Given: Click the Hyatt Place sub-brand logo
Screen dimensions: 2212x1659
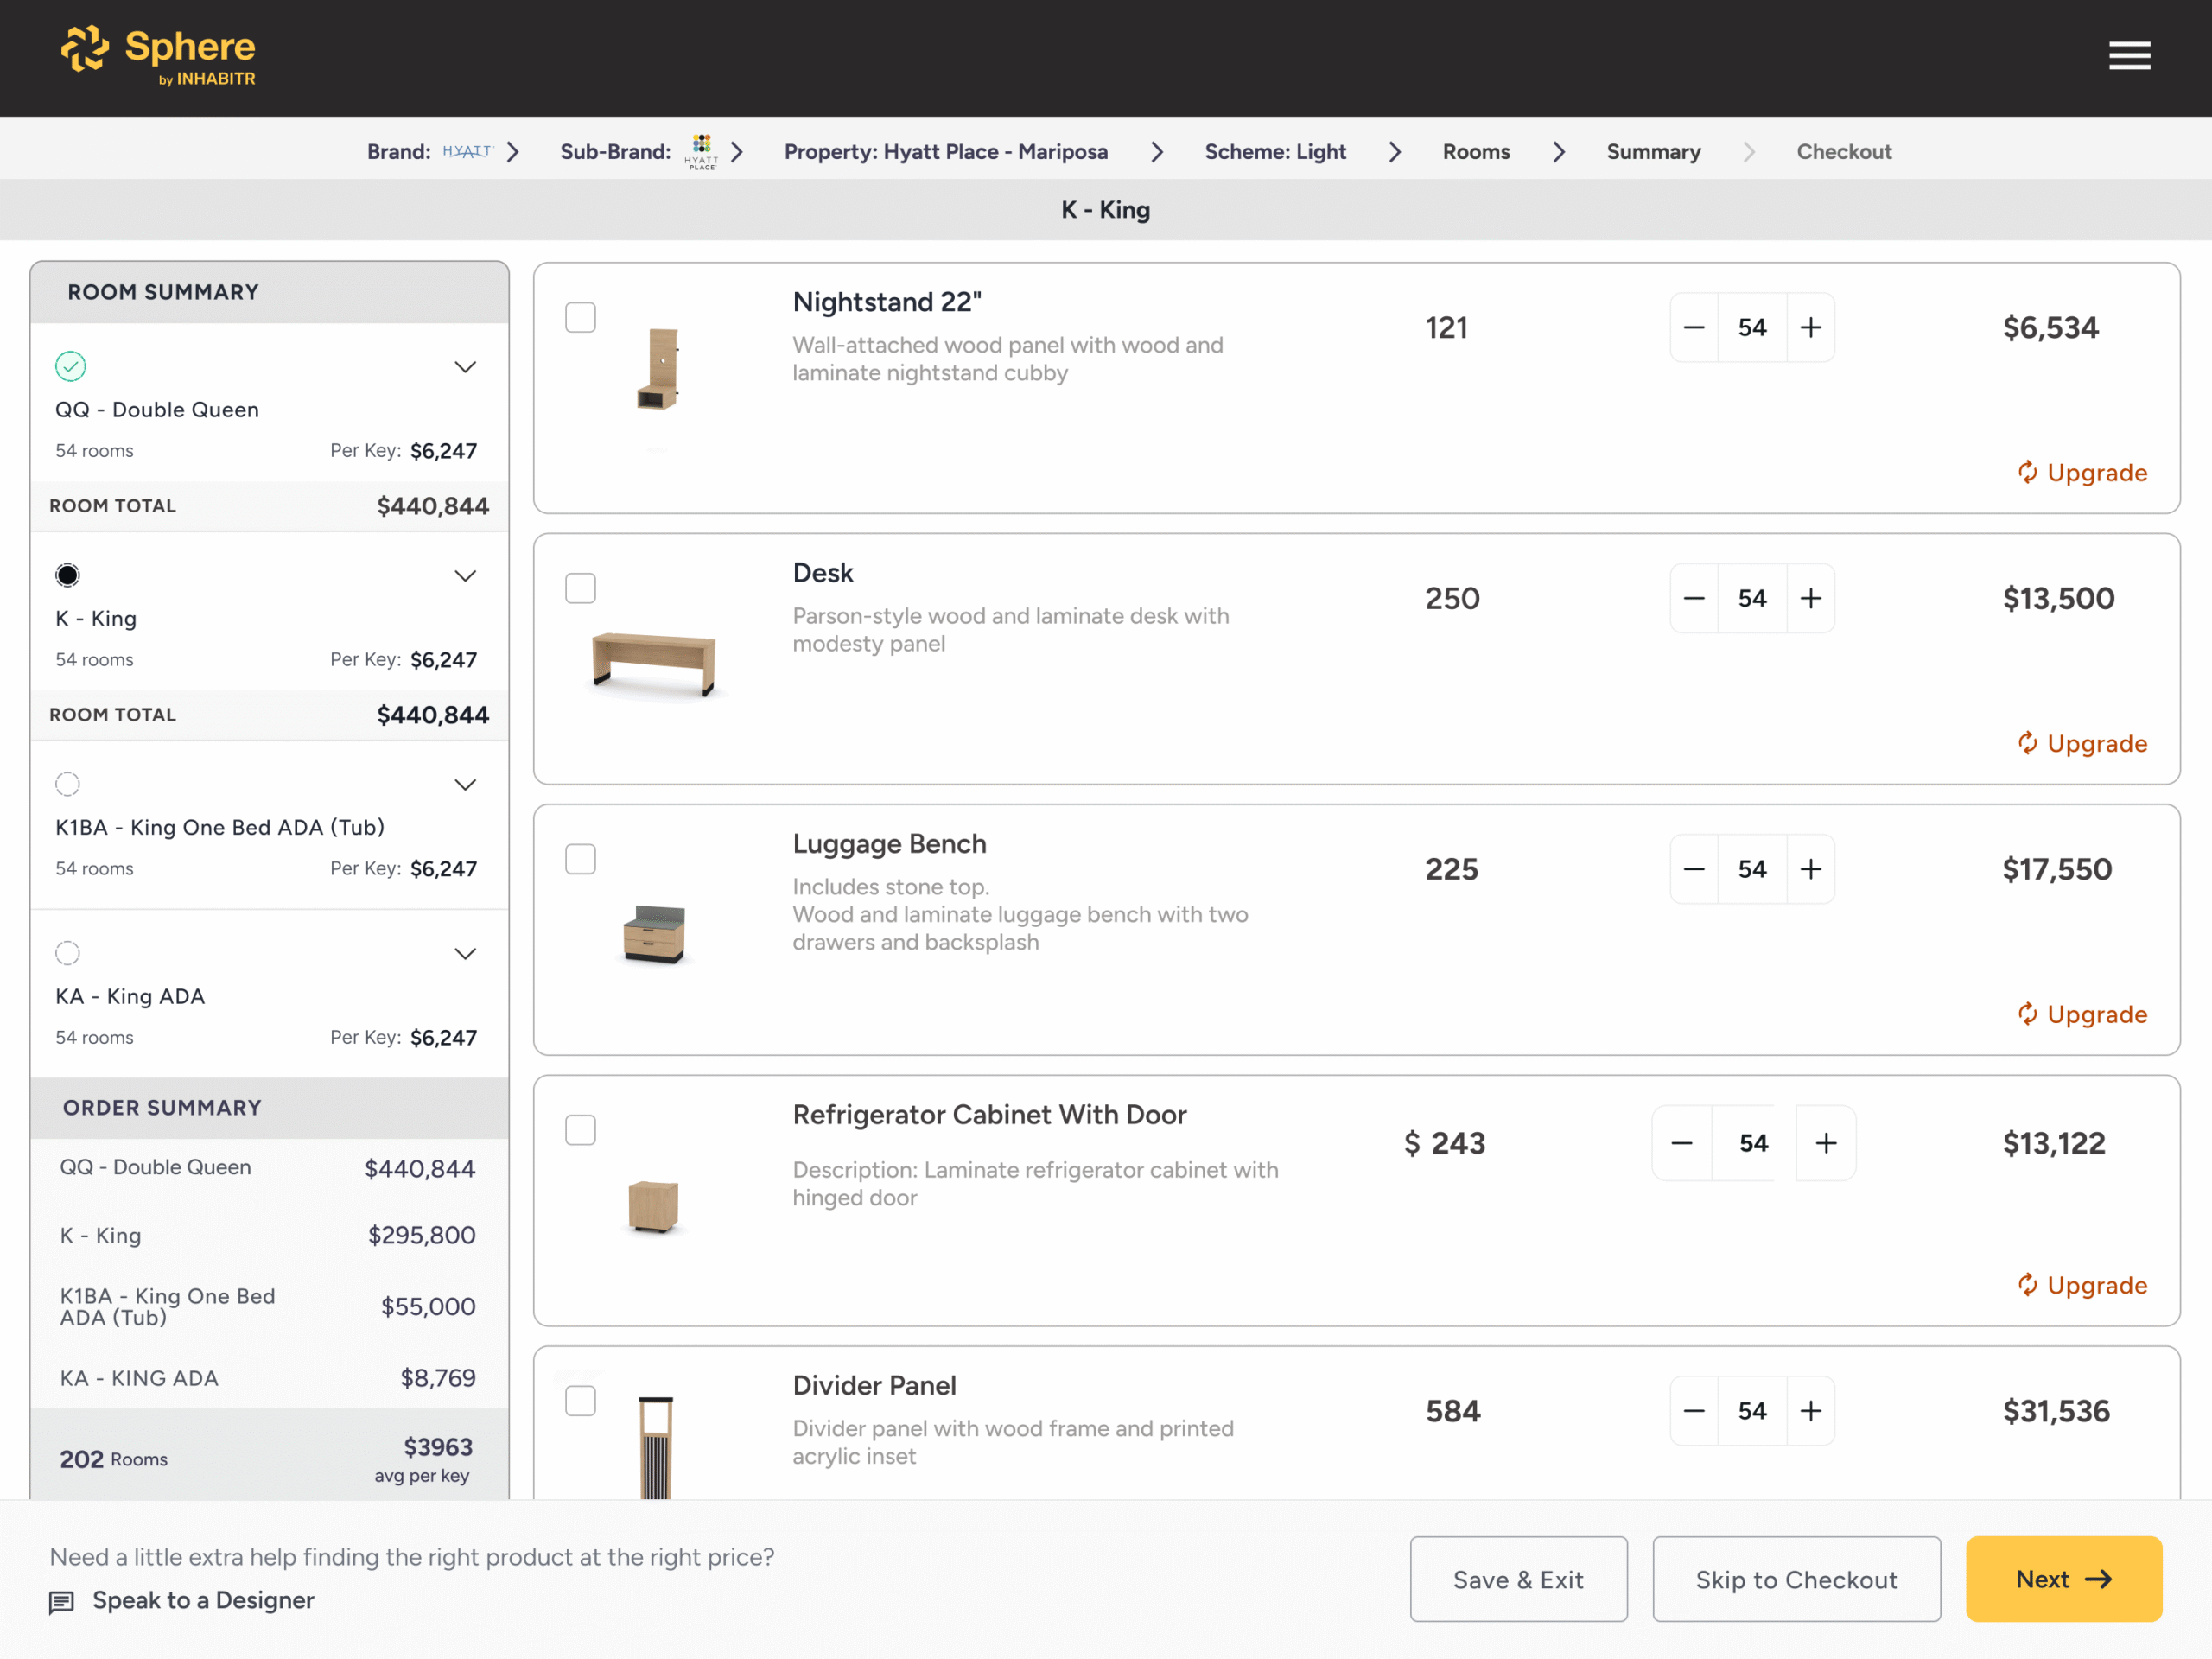Looking at the screenshot, I should [701, 152].
